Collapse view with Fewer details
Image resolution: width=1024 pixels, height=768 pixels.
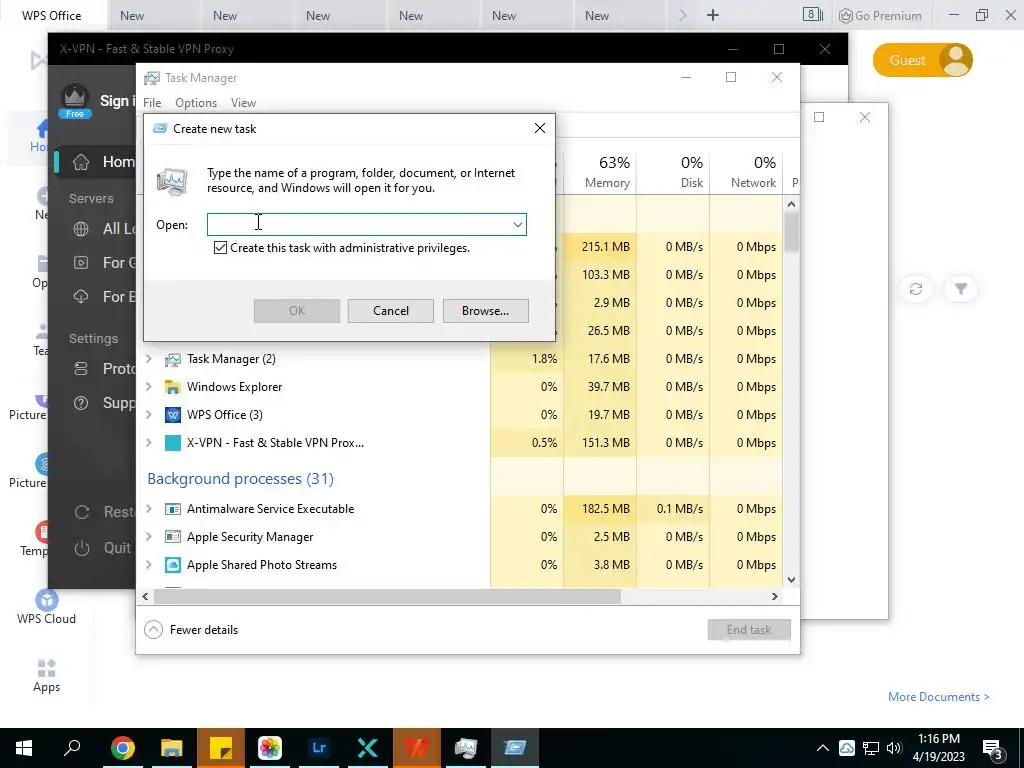tap(192, 630)
